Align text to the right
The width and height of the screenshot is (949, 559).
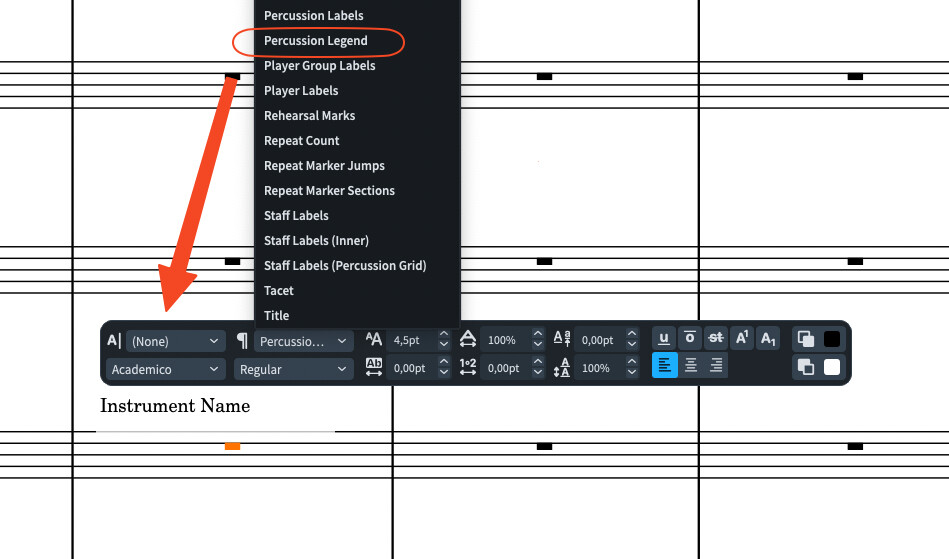pos(716,365)
